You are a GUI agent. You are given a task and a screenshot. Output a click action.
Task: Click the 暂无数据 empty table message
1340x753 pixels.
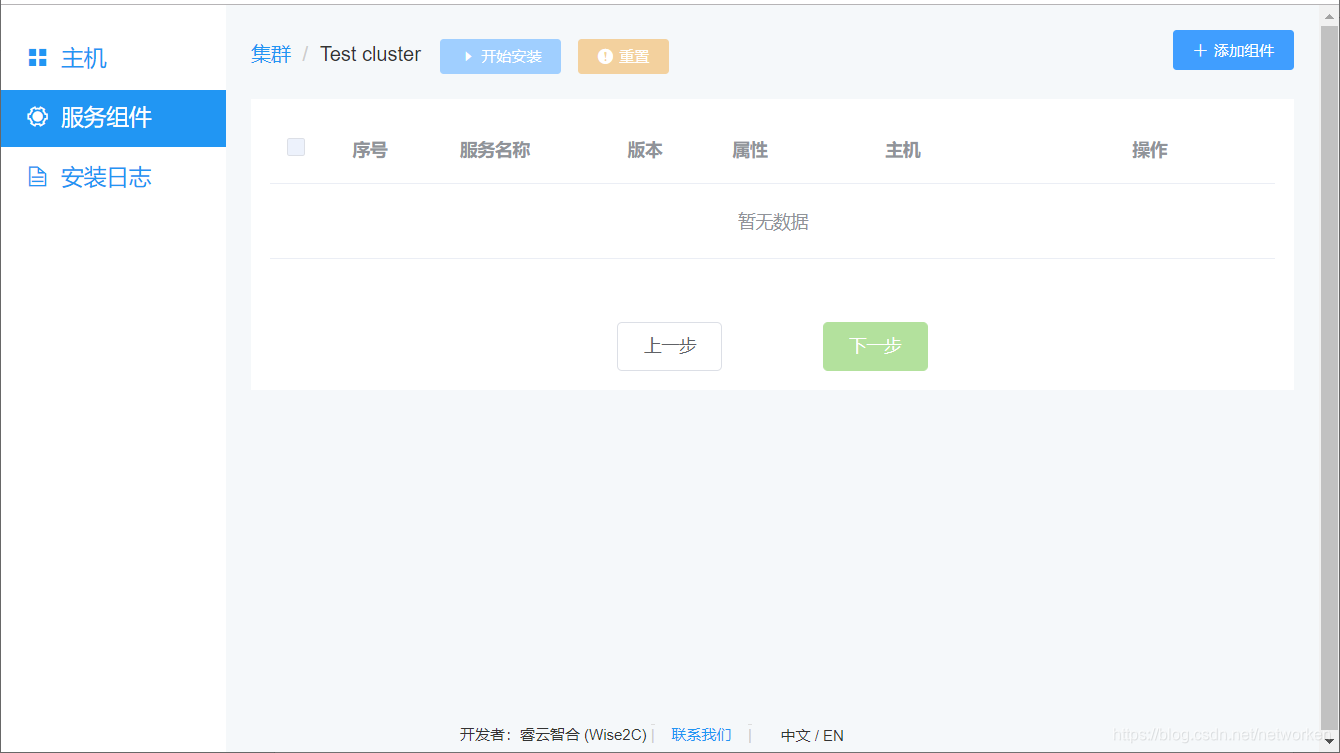773,222
